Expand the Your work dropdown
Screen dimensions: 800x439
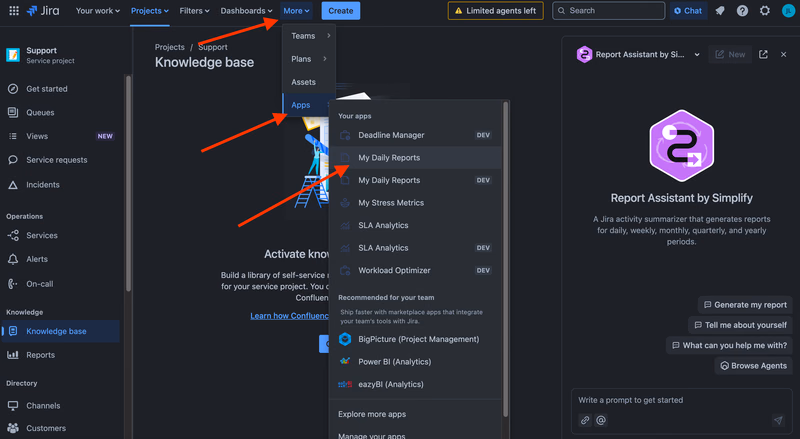click(x=98, y=11)
